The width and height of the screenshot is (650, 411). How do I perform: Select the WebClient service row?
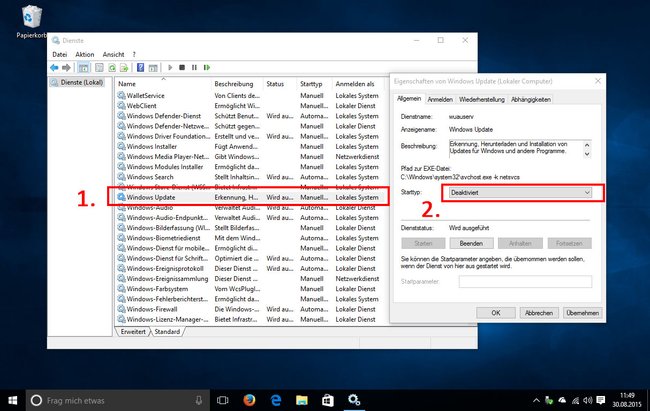248,106
